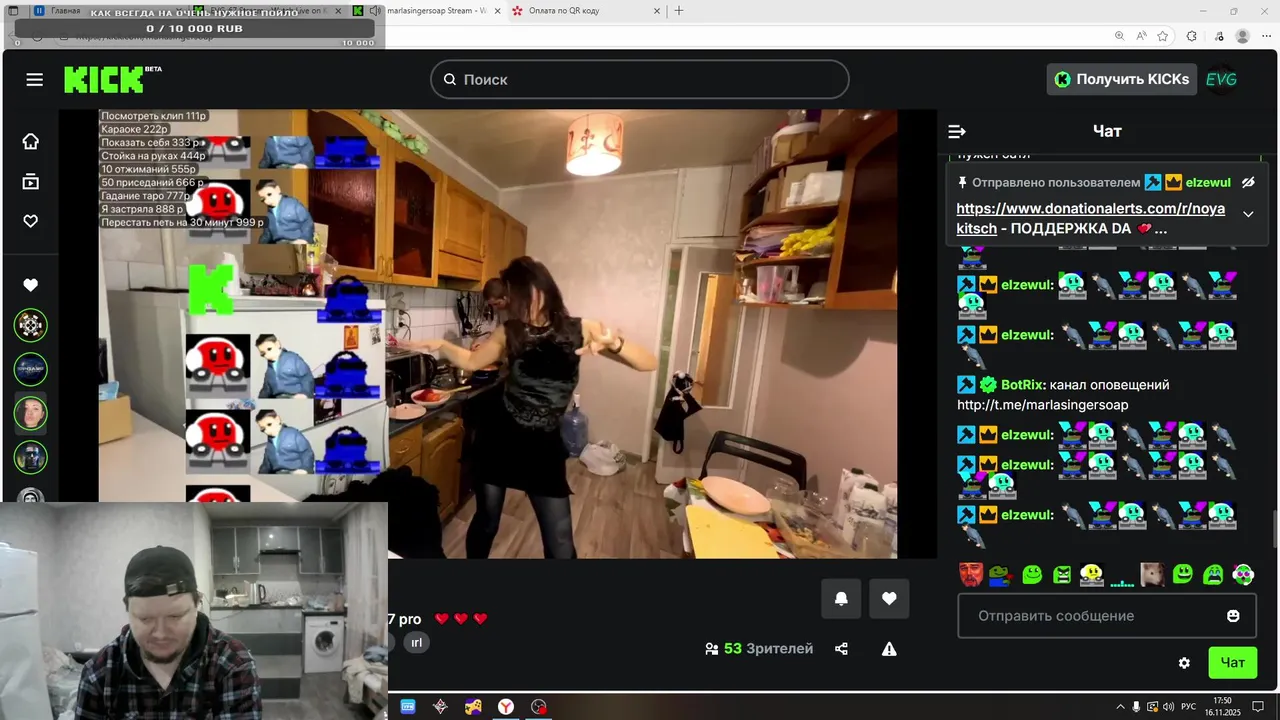Add page to favorites star icon
This screenshot has width=1280, height=720.
pyautogui.click(x=1163, y=36)
